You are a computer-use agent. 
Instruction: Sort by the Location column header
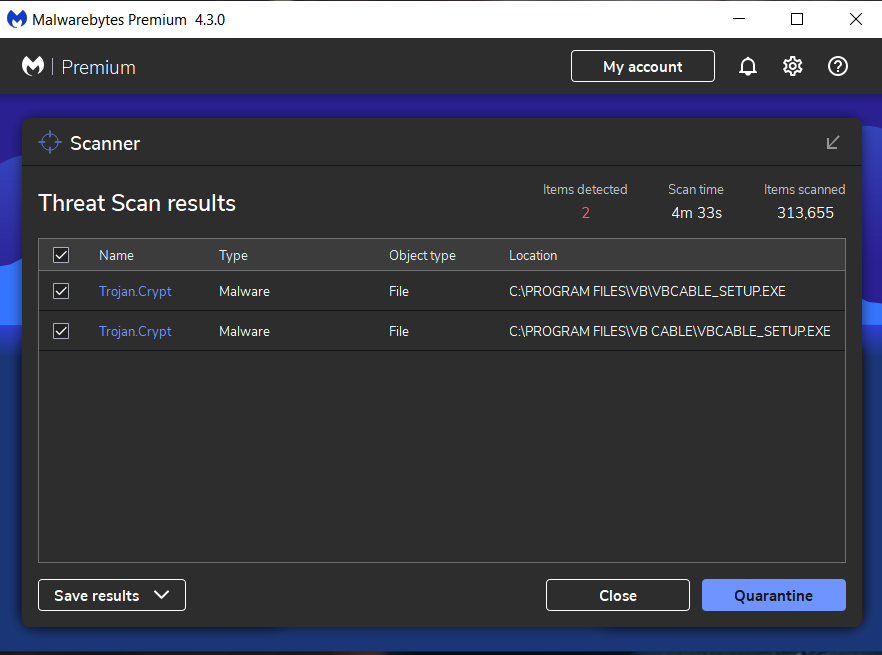(x=533, y=256)
